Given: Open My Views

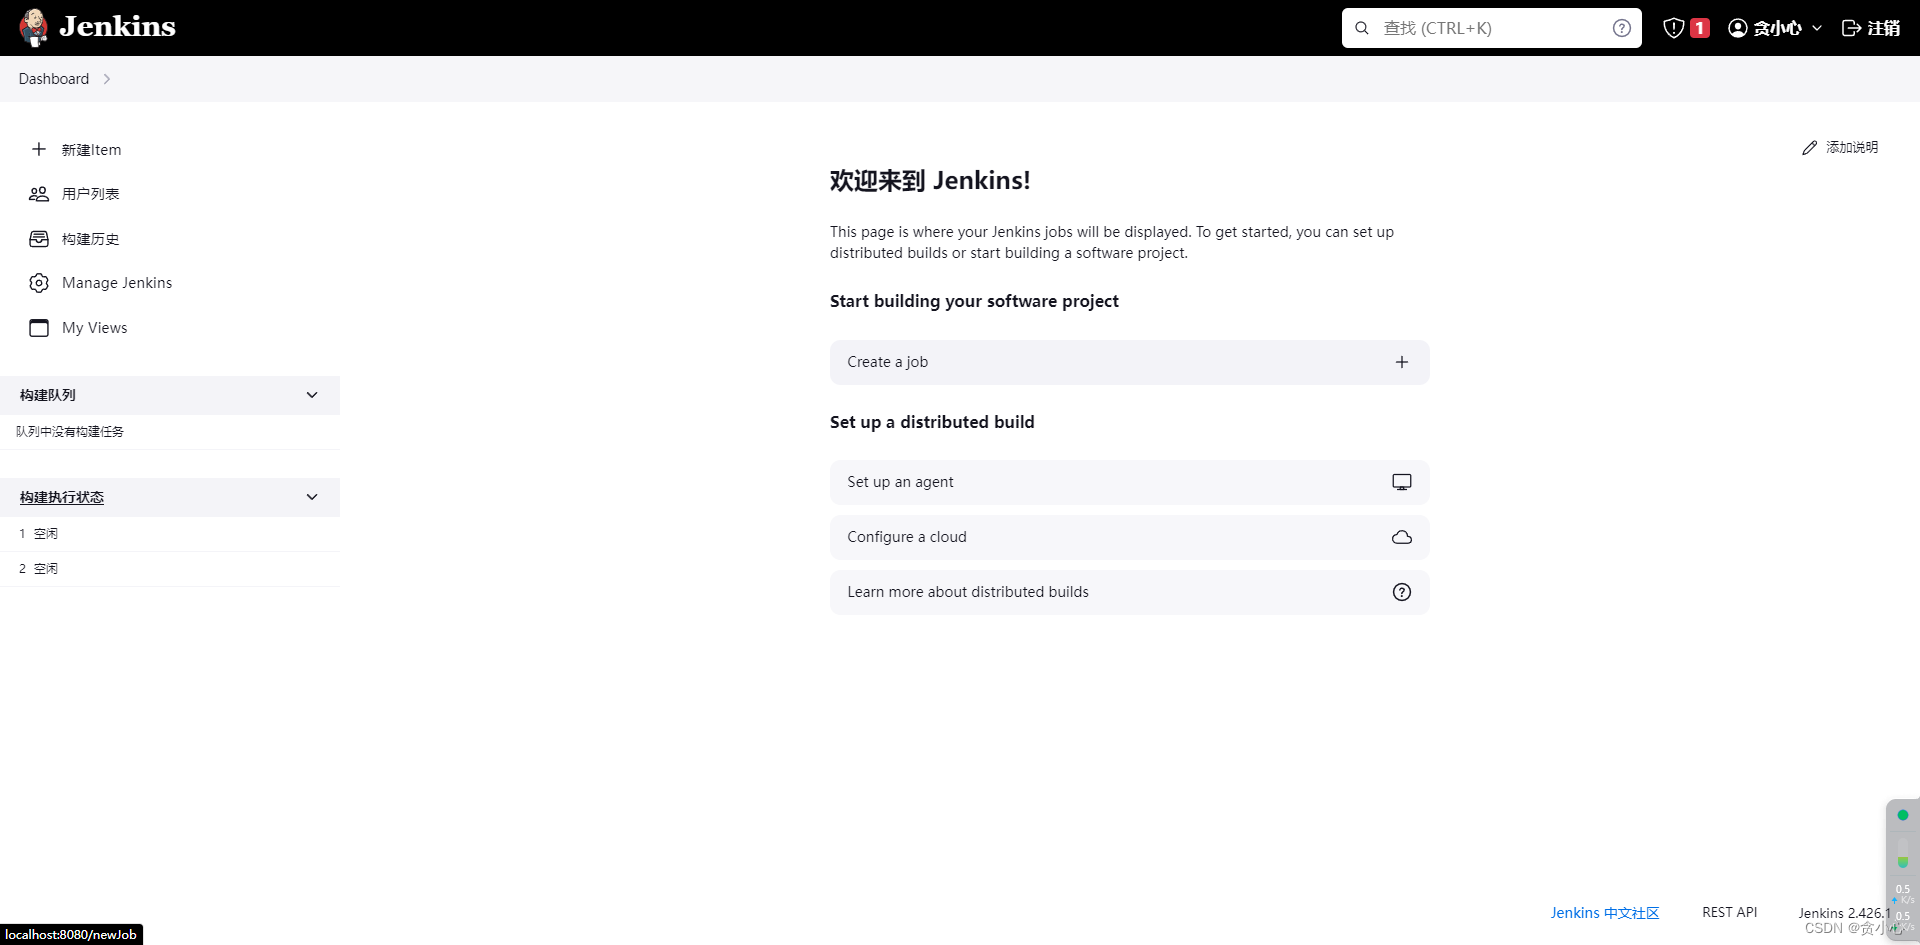Looking at the screenshot, I should tap(95, 328).
